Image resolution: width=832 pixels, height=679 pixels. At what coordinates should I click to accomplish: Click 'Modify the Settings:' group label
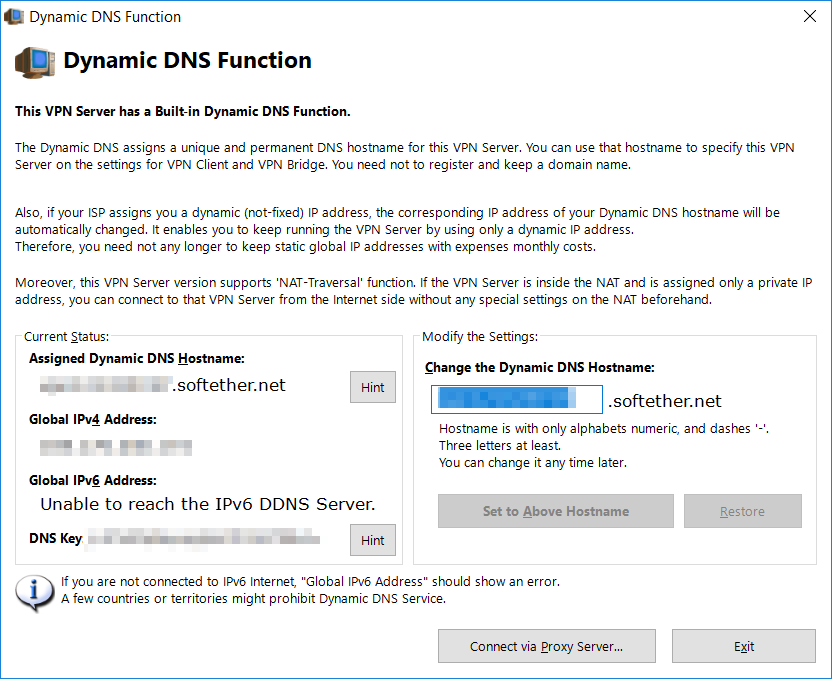point(480,337)
